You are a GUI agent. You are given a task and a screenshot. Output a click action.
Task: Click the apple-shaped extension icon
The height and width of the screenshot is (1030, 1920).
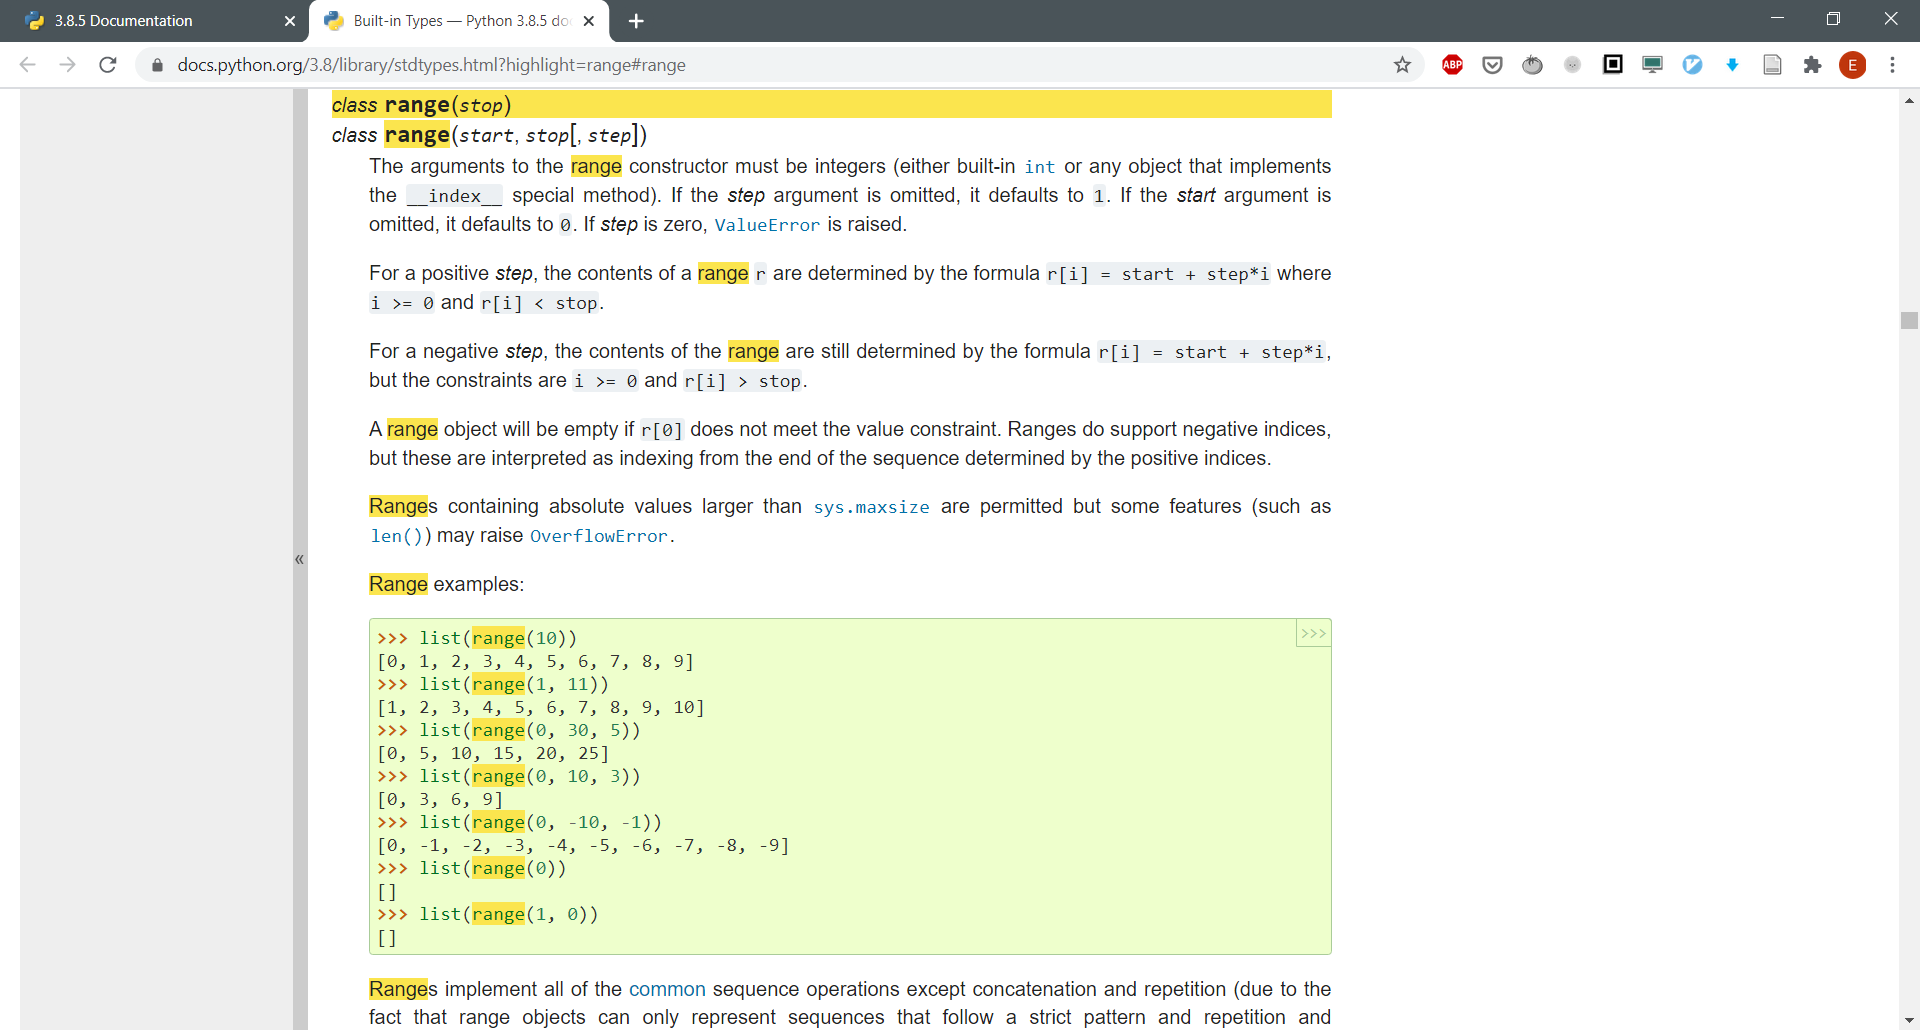(x=1532, y=65)
